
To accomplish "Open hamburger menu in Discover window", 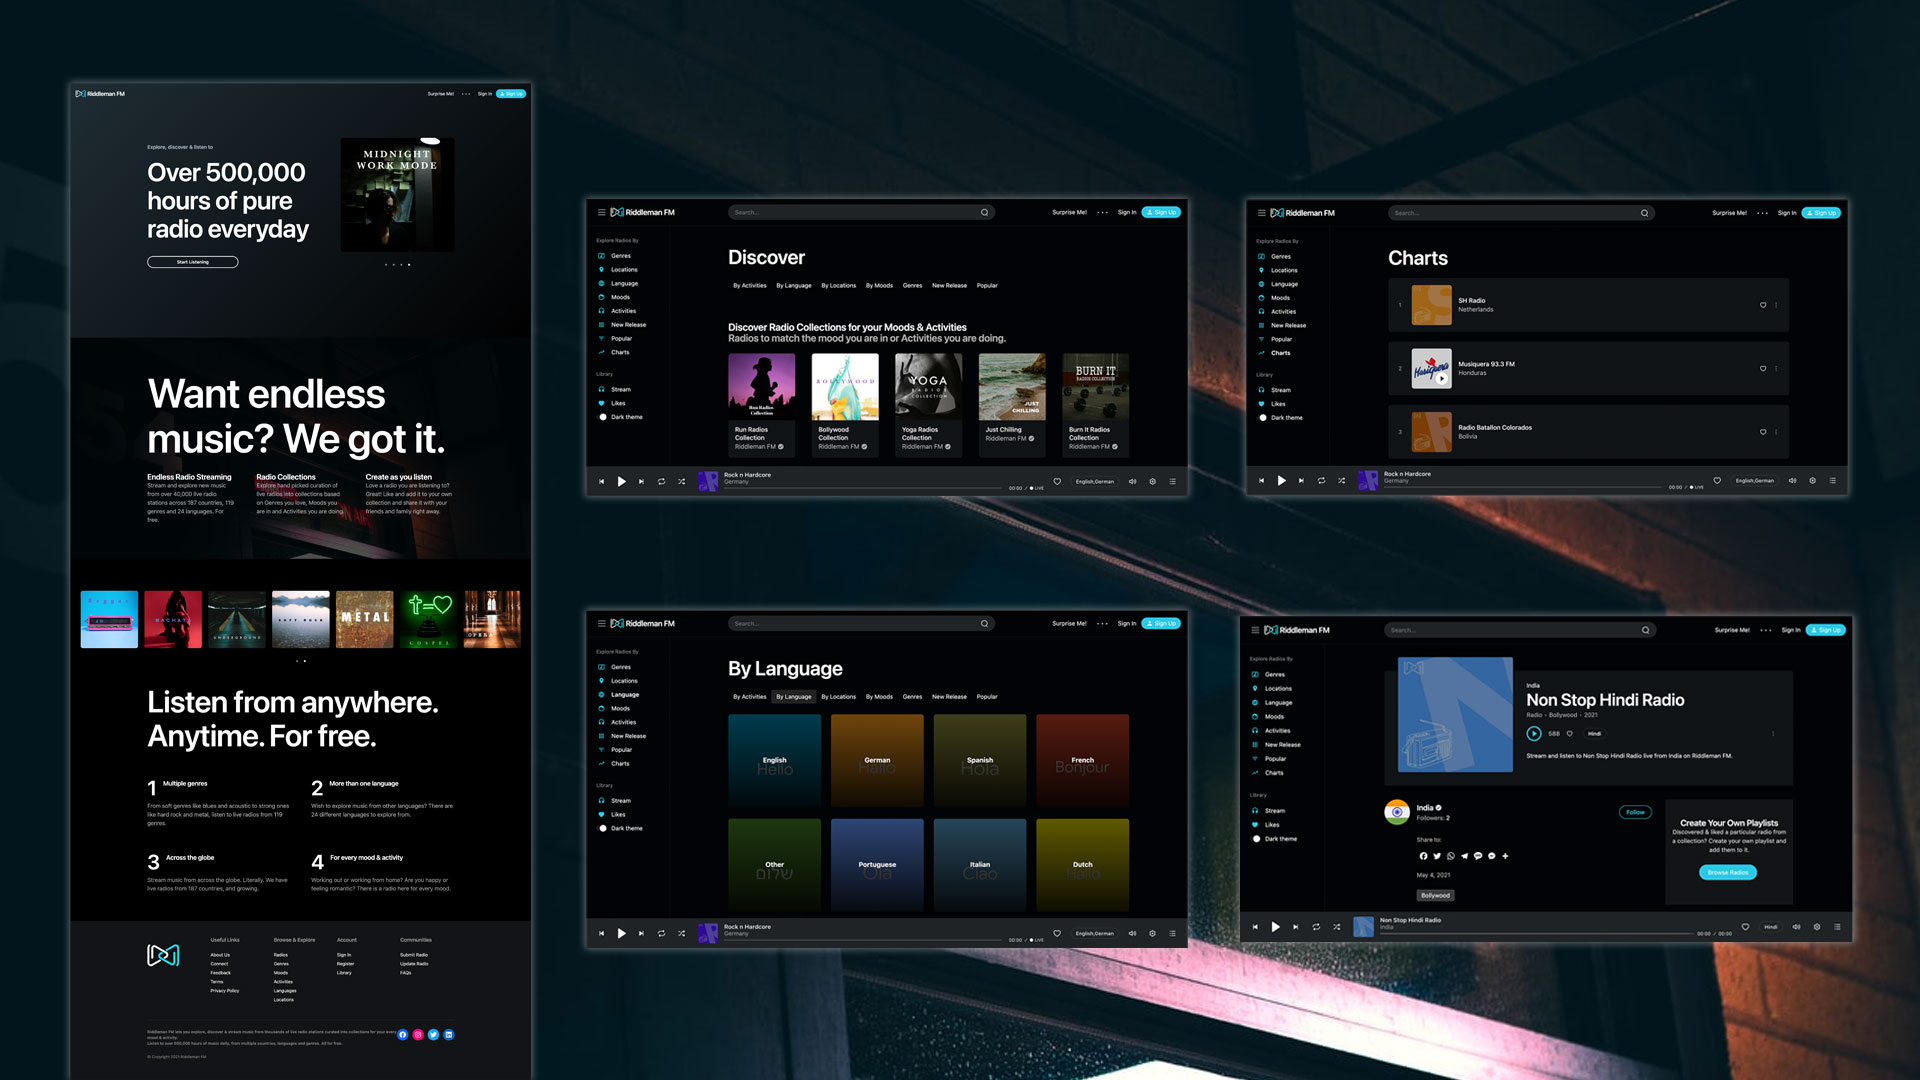I will pos(601,212).
